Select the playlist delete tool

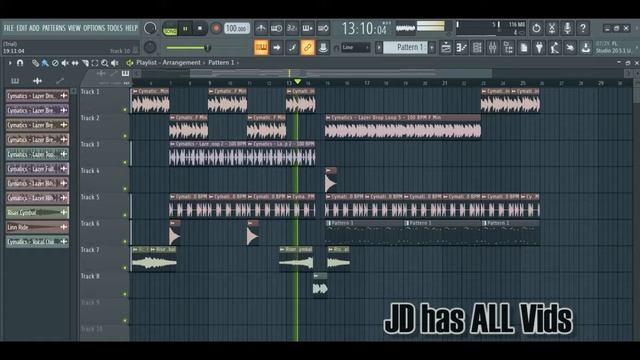55,63
